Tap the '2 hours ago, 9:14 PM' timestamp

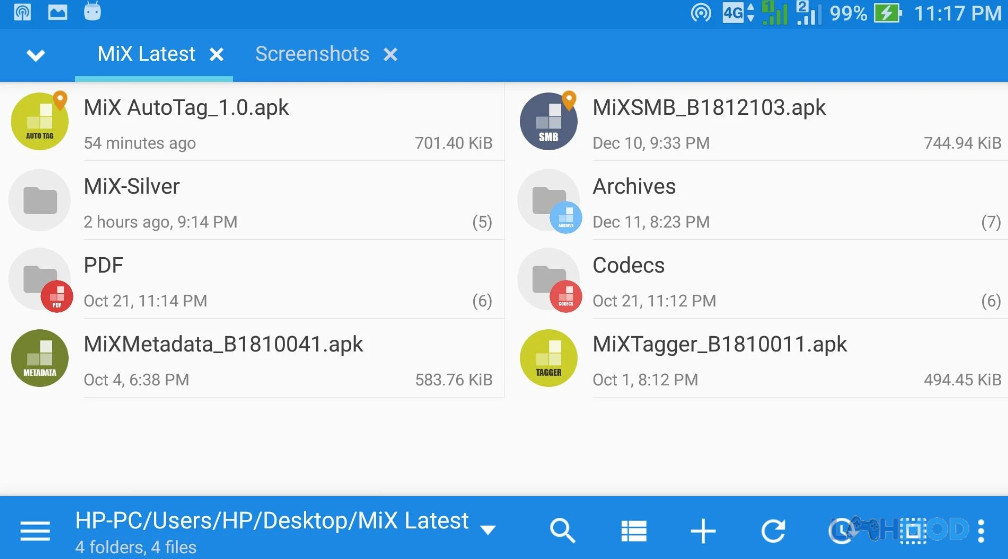[160, 222]
